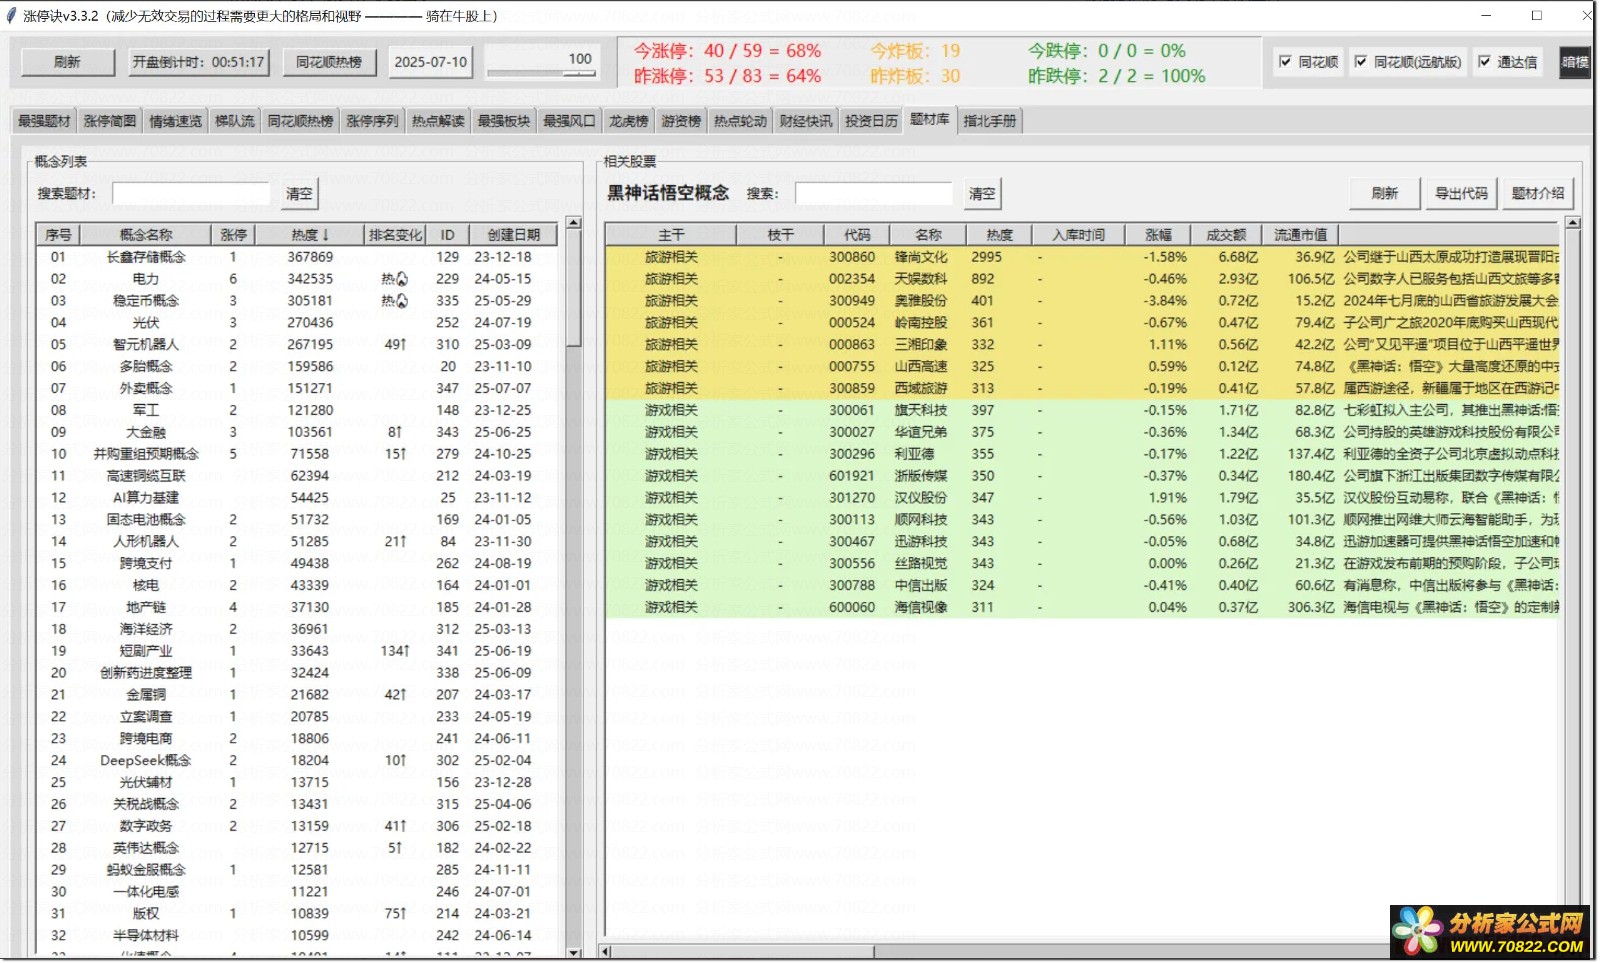1600x963 pixels.
Task: Click 清空 next to stock search field
Action: (982, 193)
